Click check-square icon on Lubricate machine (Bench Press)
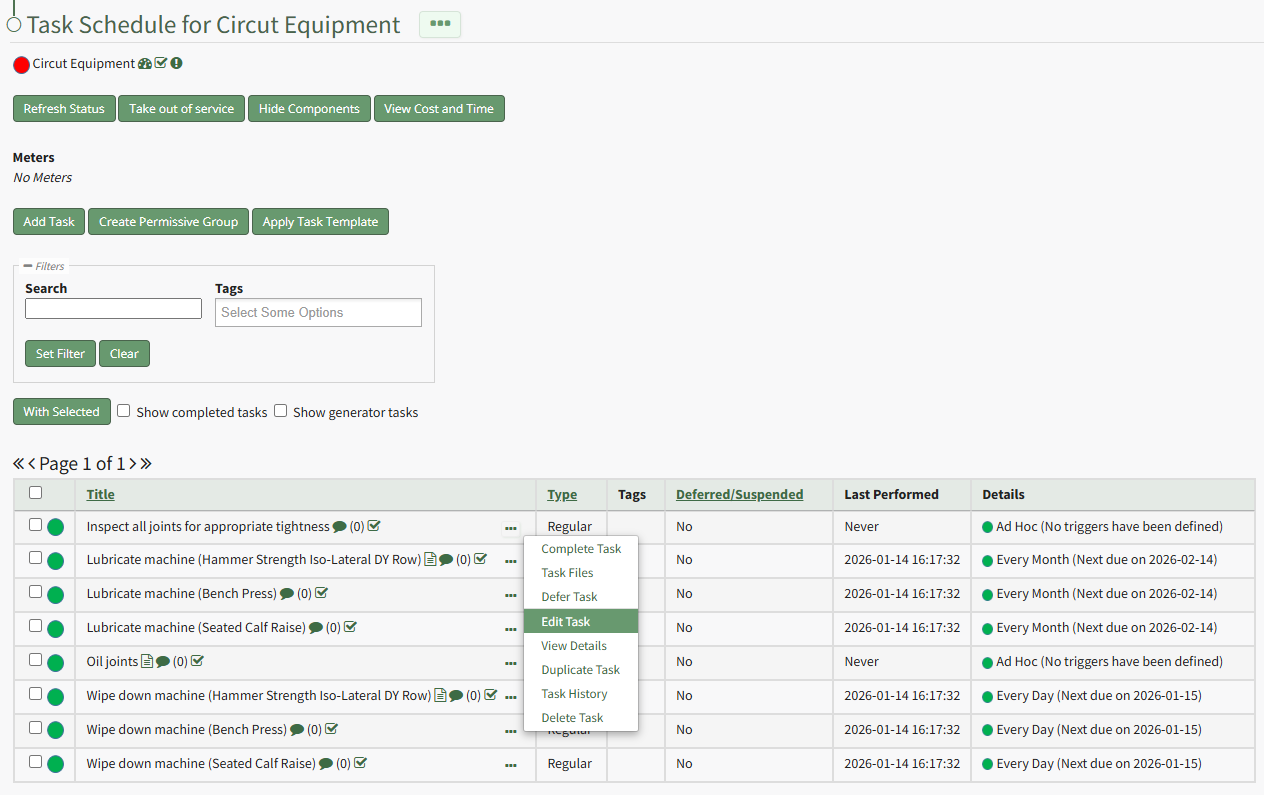Screen dimensions: 1264x795 click(322, 594)
